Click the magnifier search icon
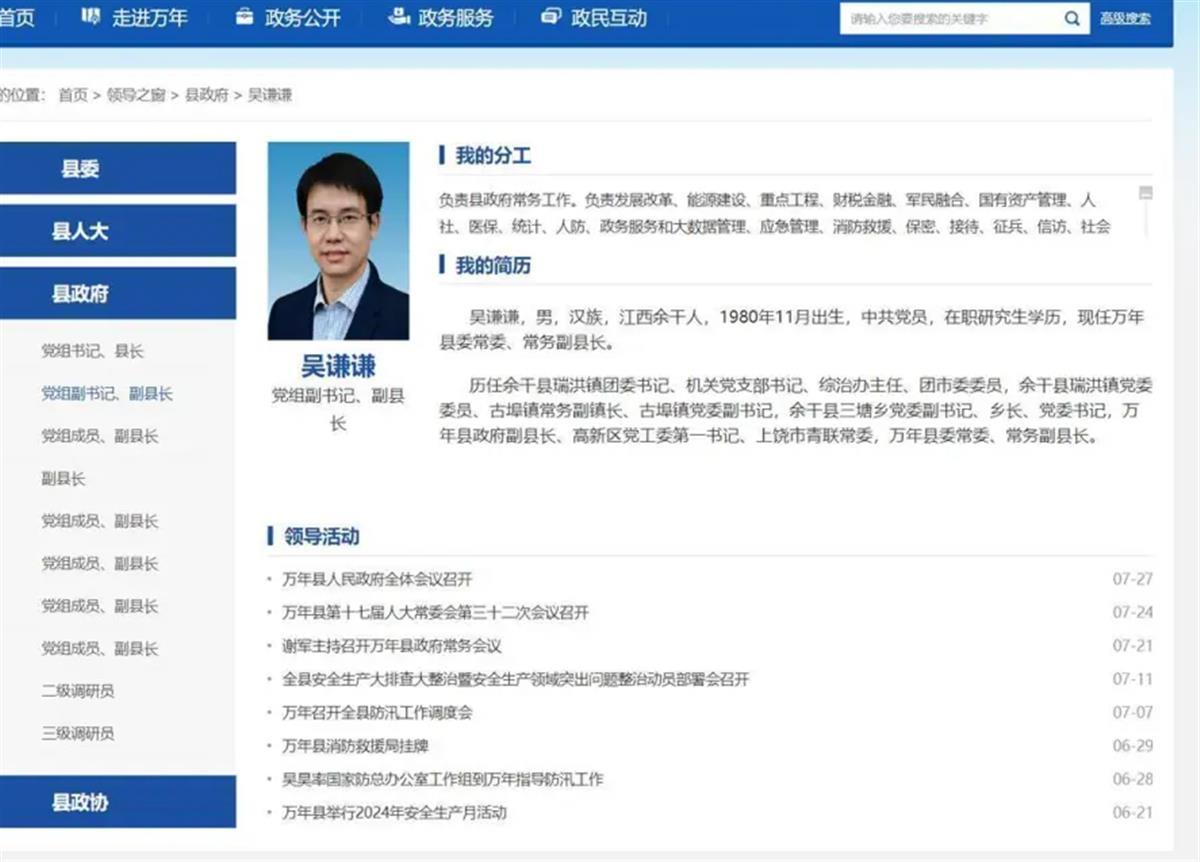The height and width of the screenshot is (862, 1200). pos(1072,18)
